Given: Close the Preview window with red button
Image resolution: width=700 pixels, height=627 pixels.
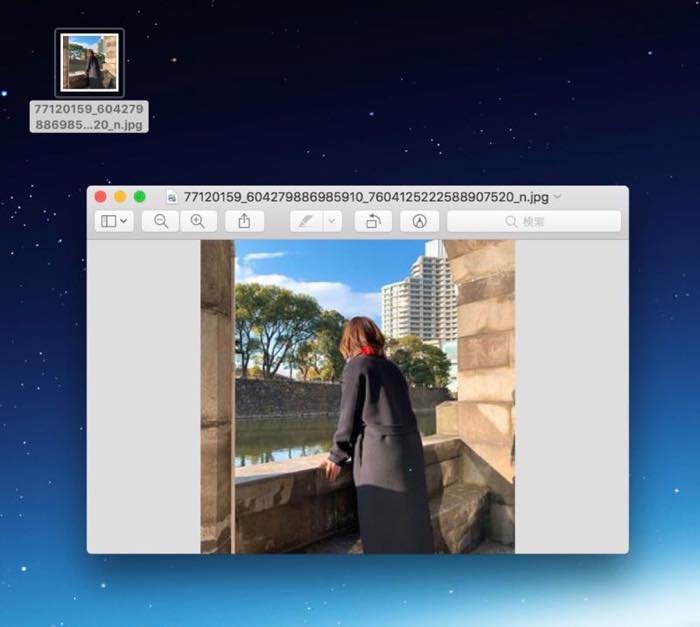Looking at the screenshot, I should (x=100, y=196).
